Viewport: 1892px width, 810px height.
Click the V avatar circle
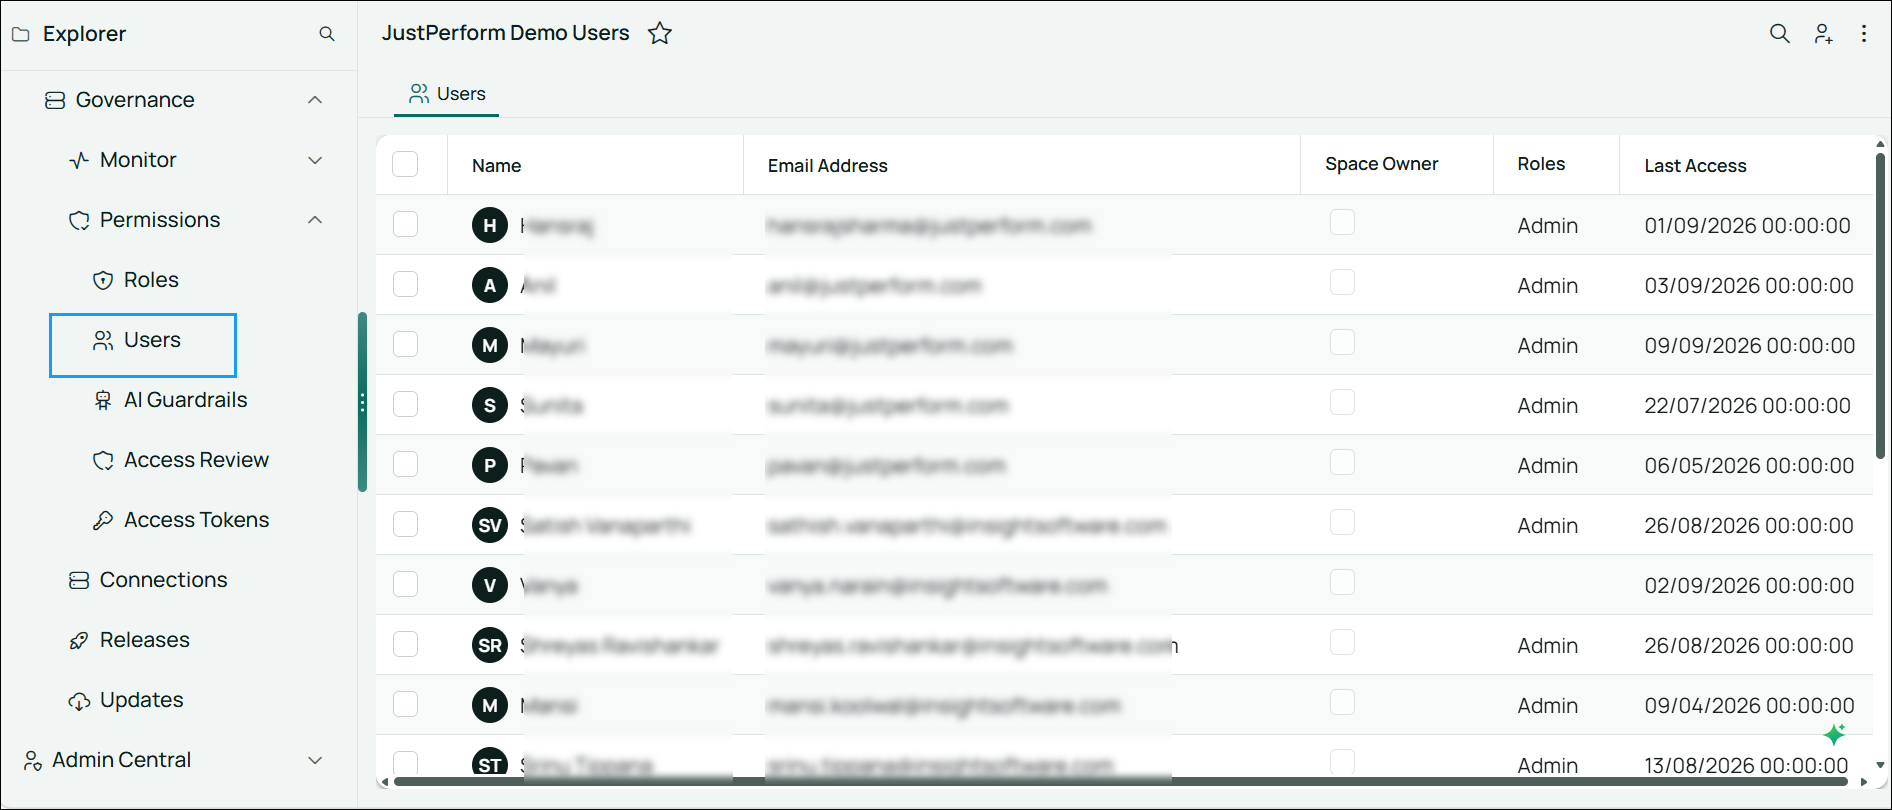pyautogui.click(x=490, y=585)
